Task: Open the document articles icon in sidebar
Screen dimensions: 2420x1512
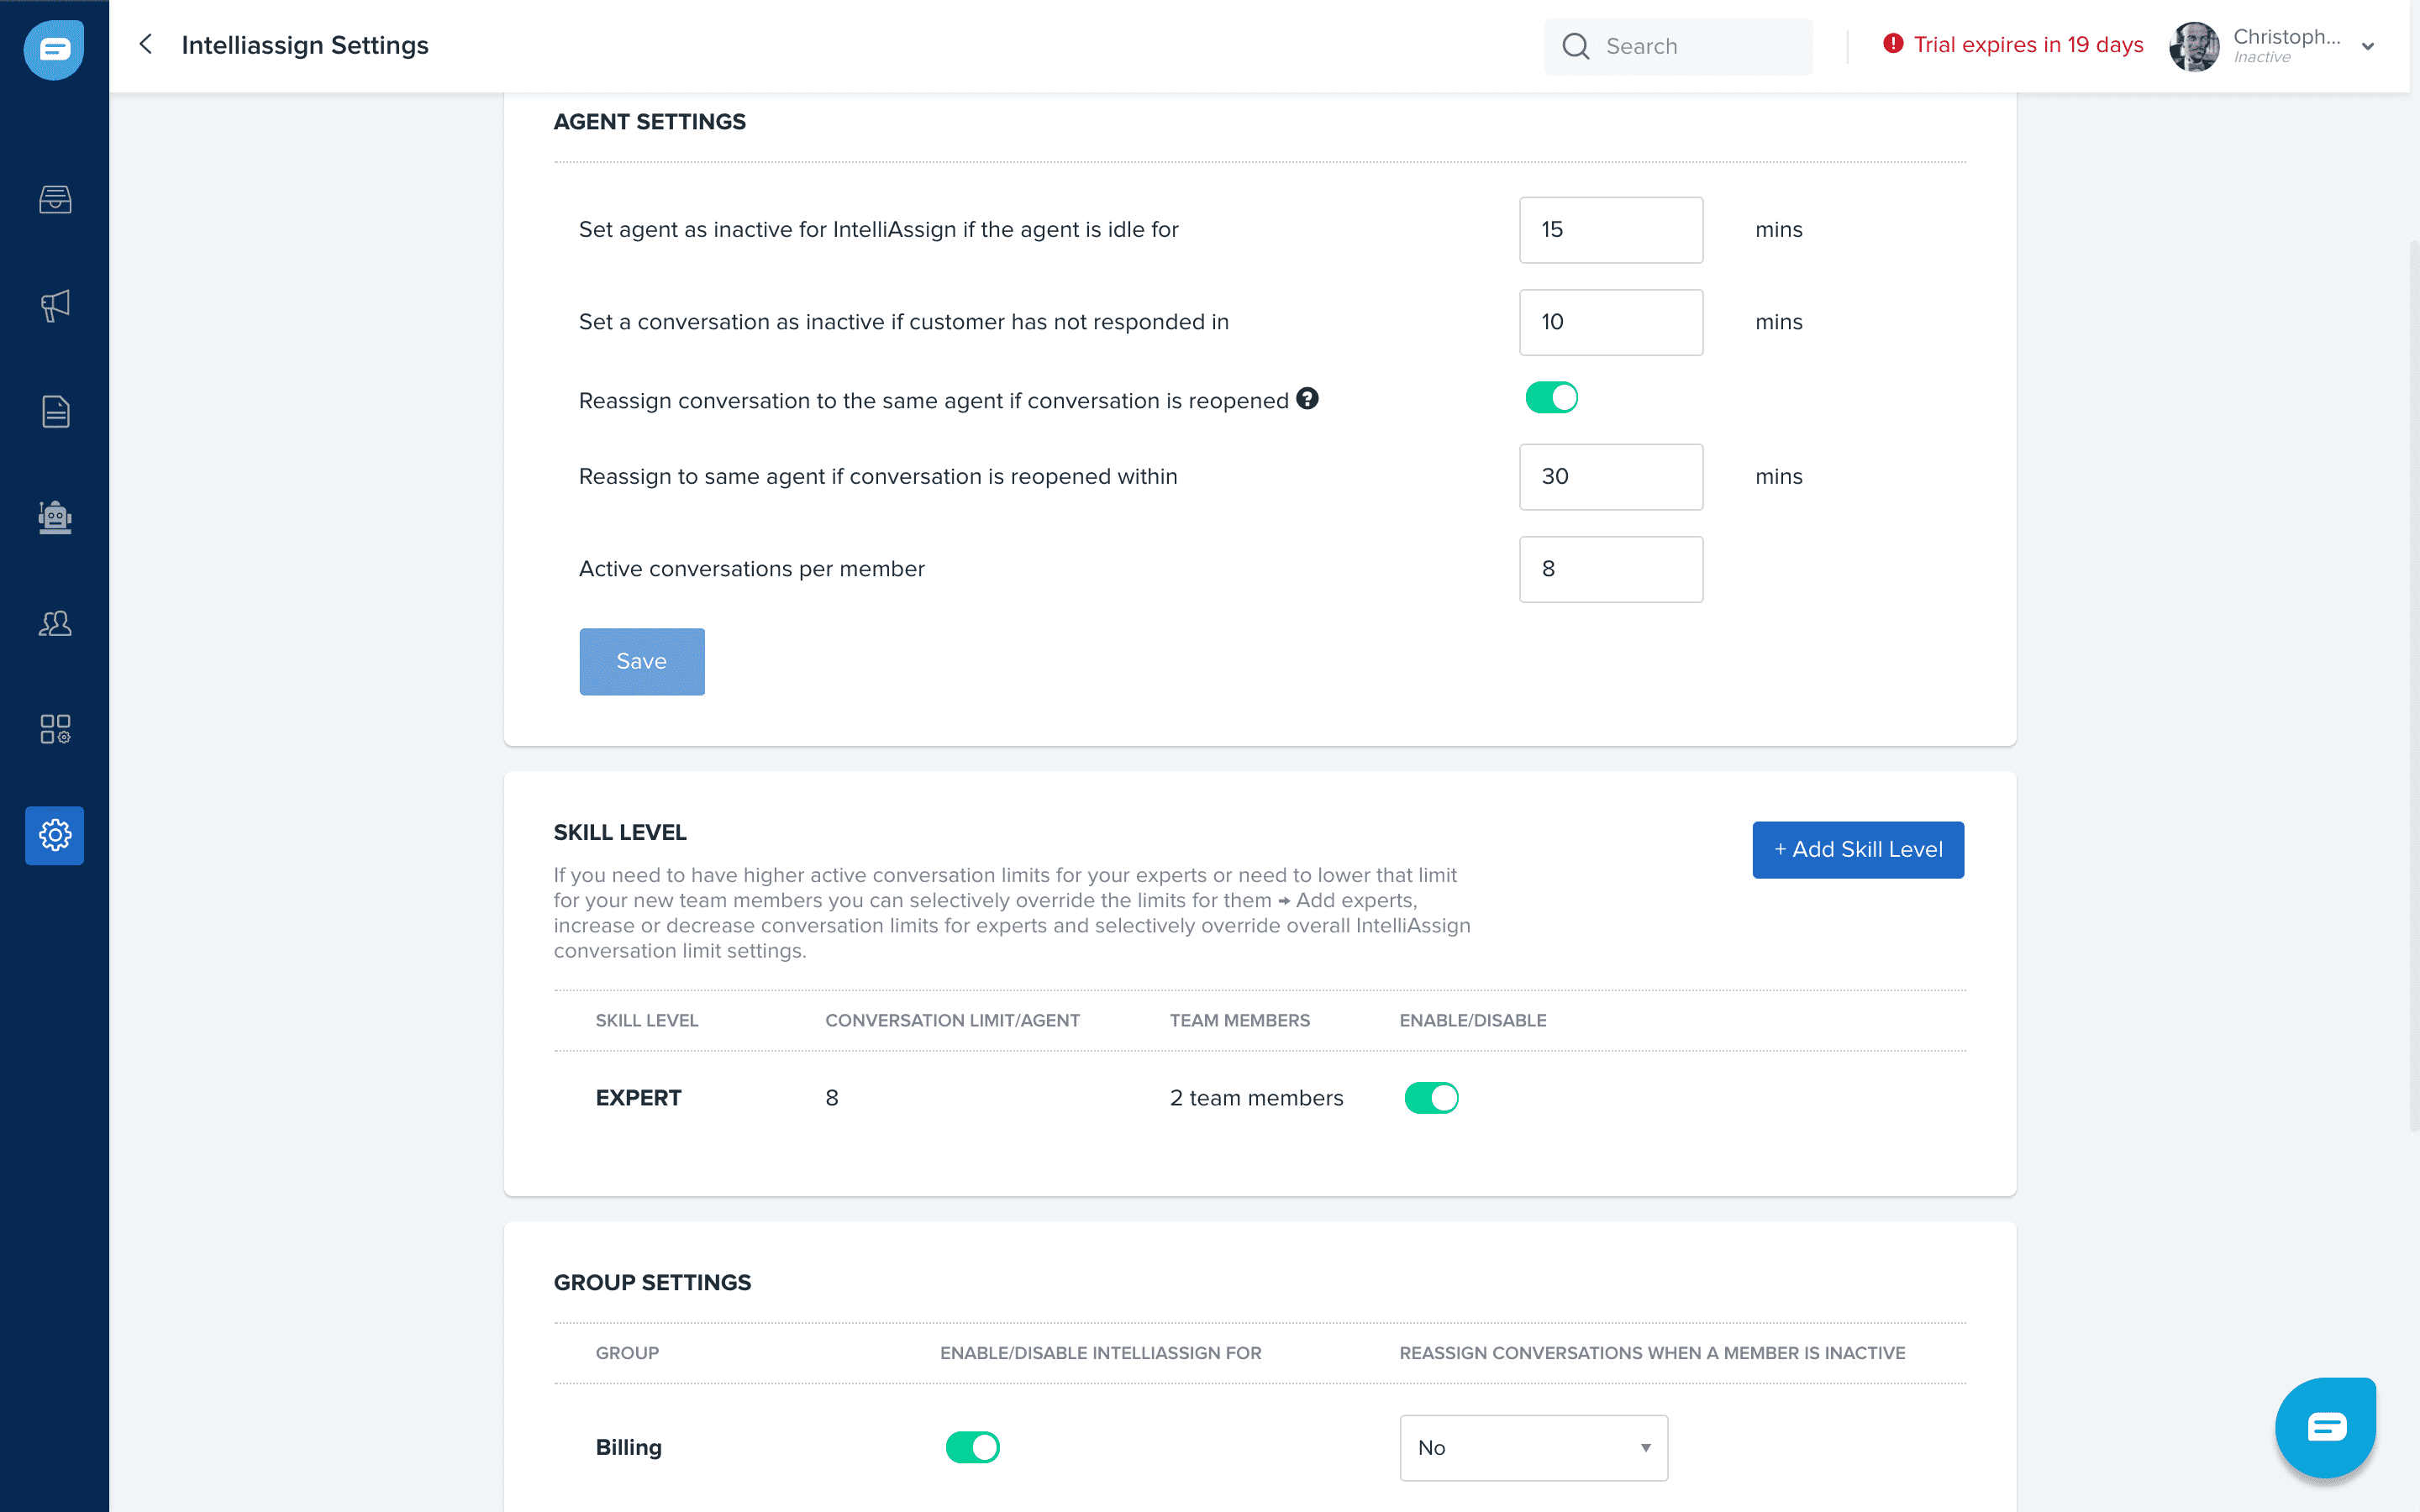Action: tap(55, 411)
